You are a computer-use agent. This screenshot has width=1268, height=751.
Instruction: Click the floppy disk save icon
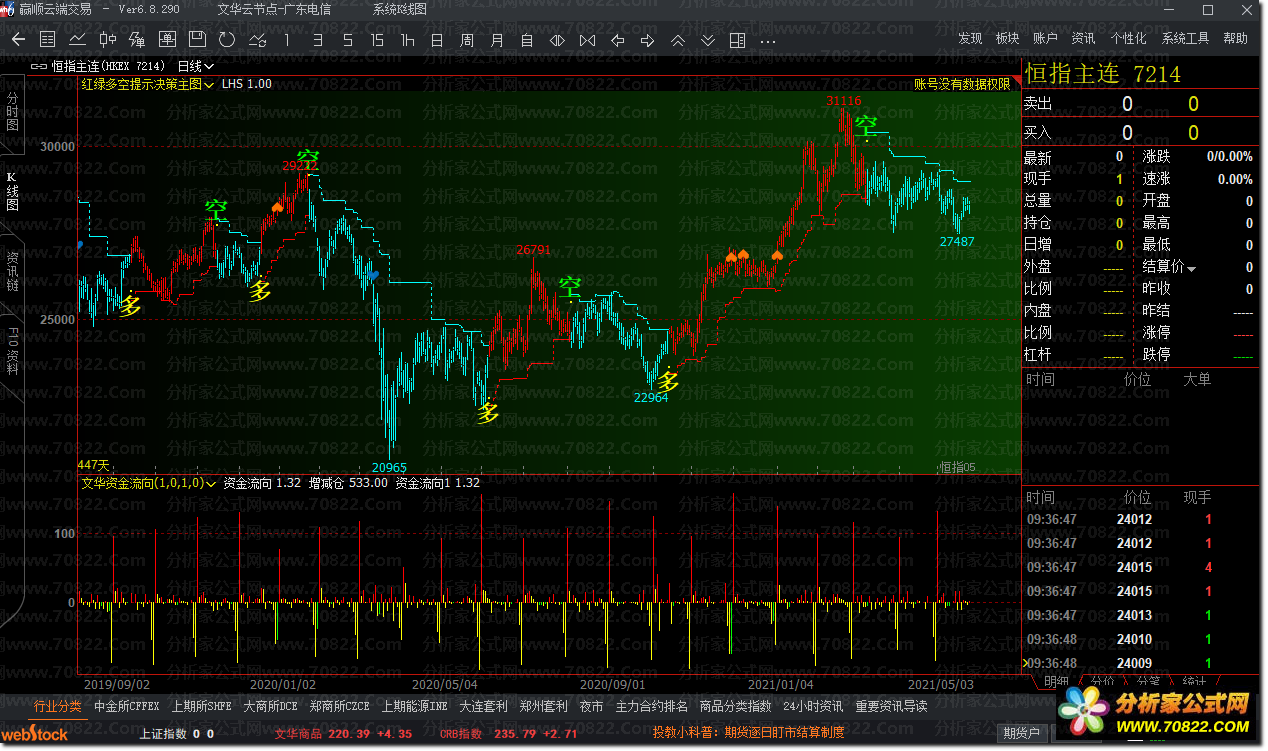[197, 40]
